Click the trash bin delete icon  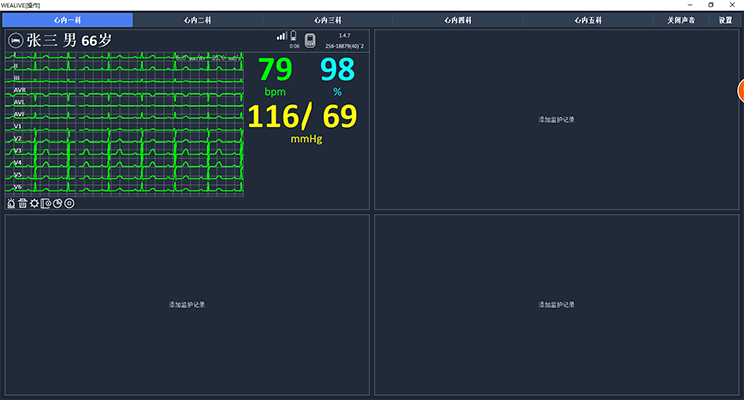(22, 203)
